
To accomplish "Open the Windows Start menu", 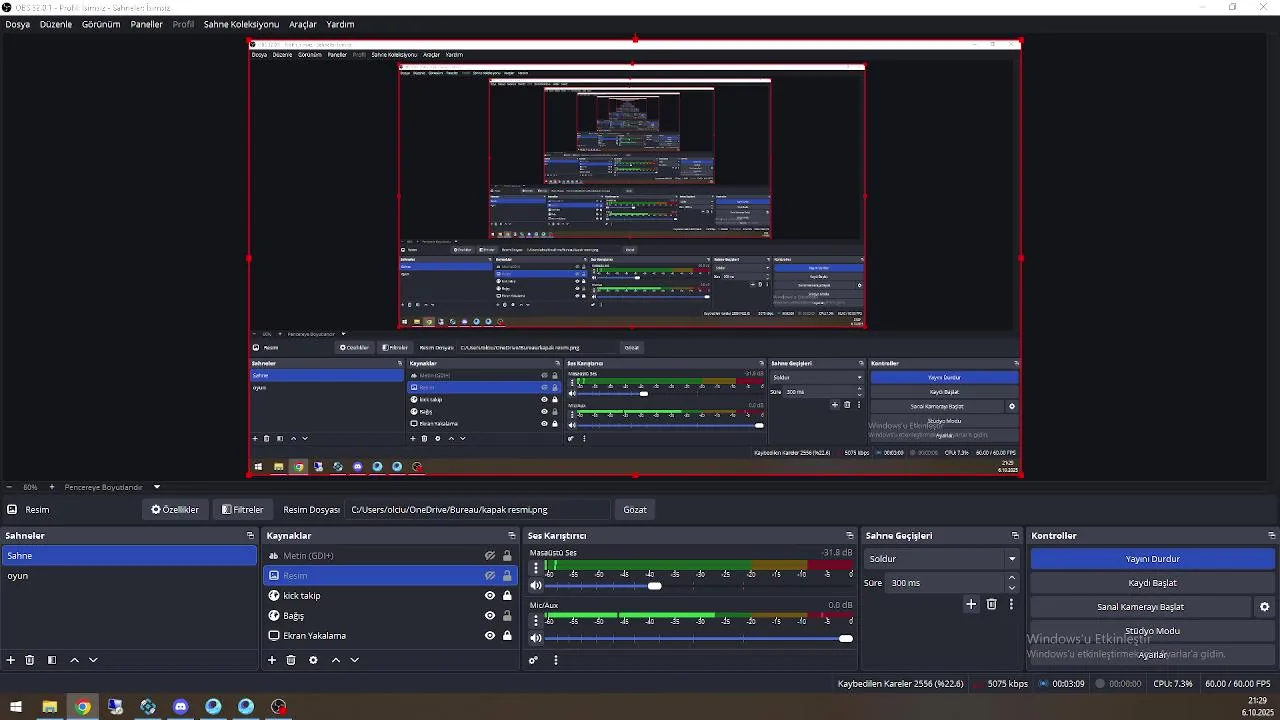I will click(16, 707).
